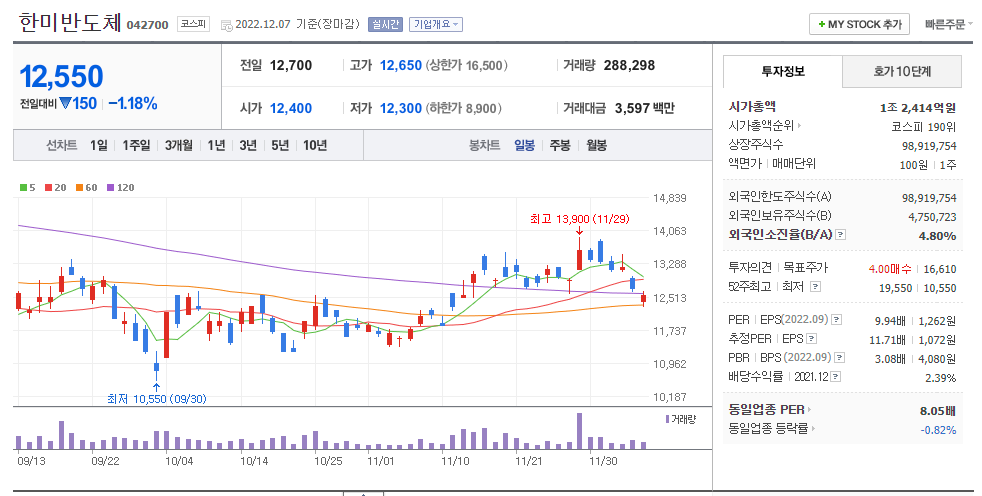Select the 주봉 candle chart

(560, 145)
